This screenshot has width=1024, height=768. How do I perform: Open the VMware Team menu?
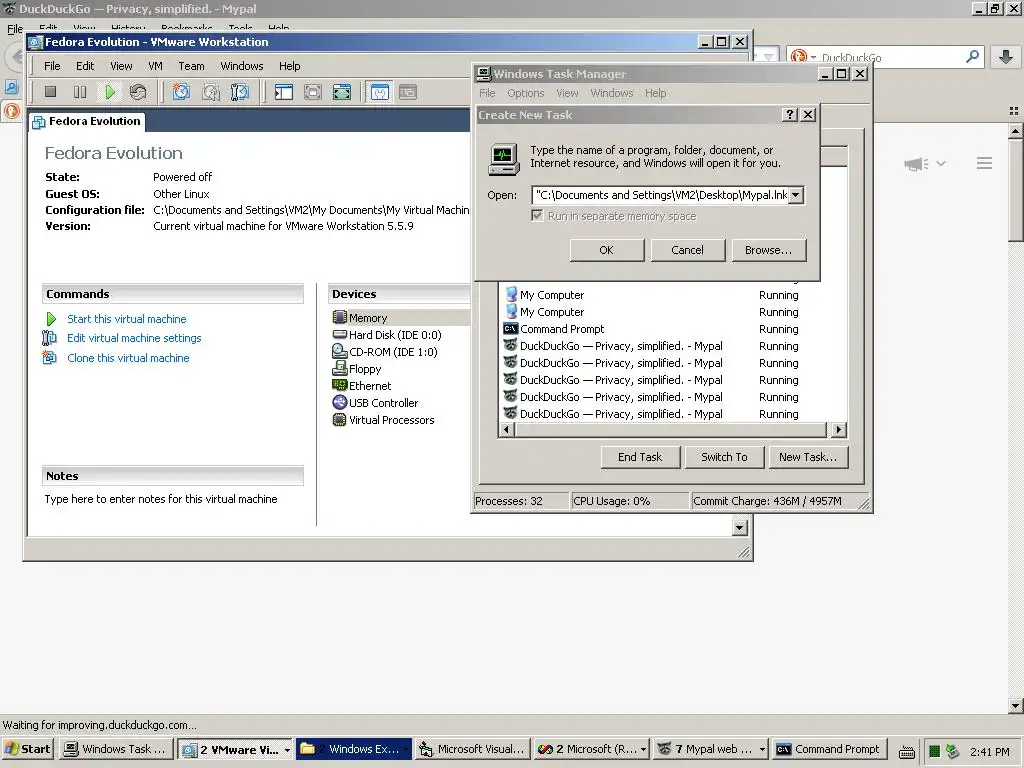pyautogui.click(x=191, y=66)
